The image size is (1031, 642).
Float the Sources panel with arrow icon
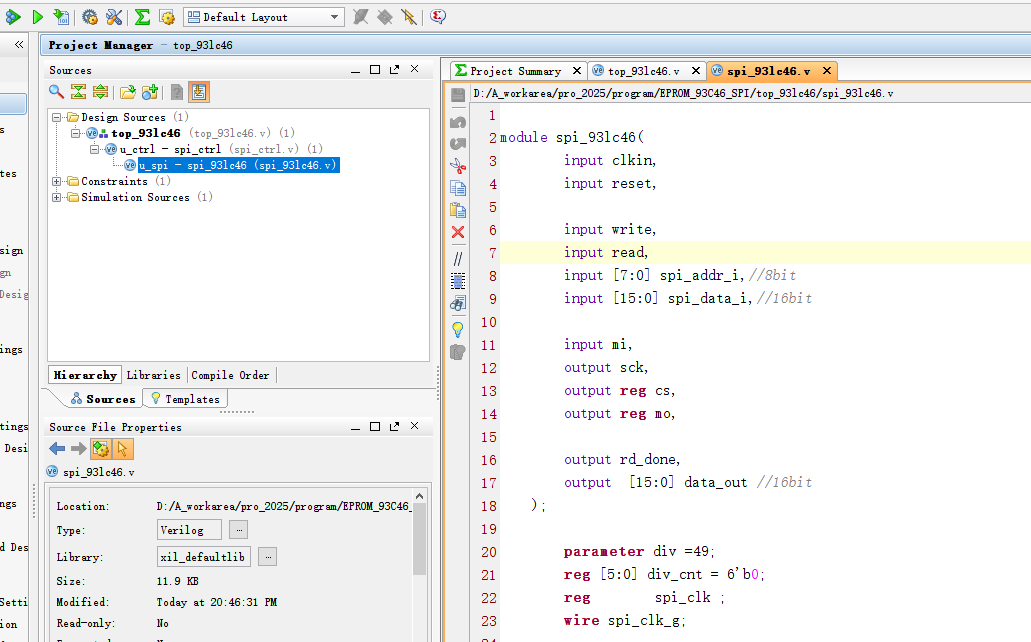pos(395,69)
